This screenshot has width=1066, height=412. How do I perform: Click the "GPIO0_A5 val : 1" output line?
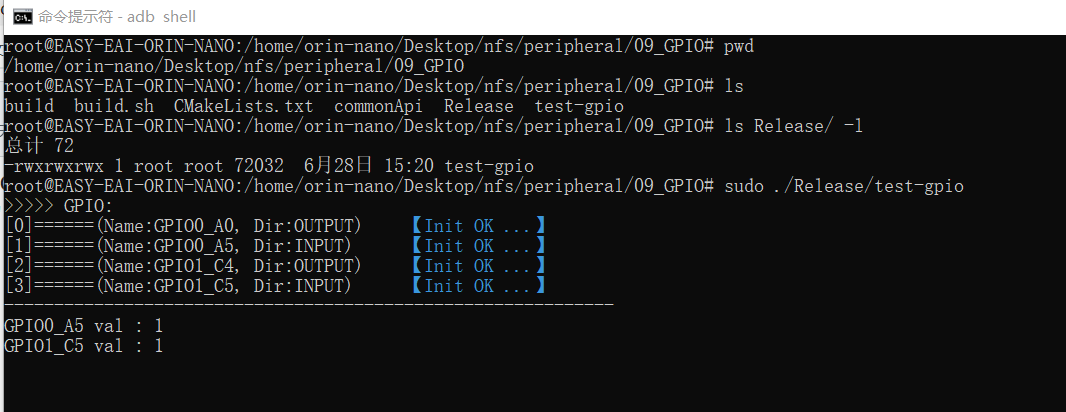click(x=83, y=326)
